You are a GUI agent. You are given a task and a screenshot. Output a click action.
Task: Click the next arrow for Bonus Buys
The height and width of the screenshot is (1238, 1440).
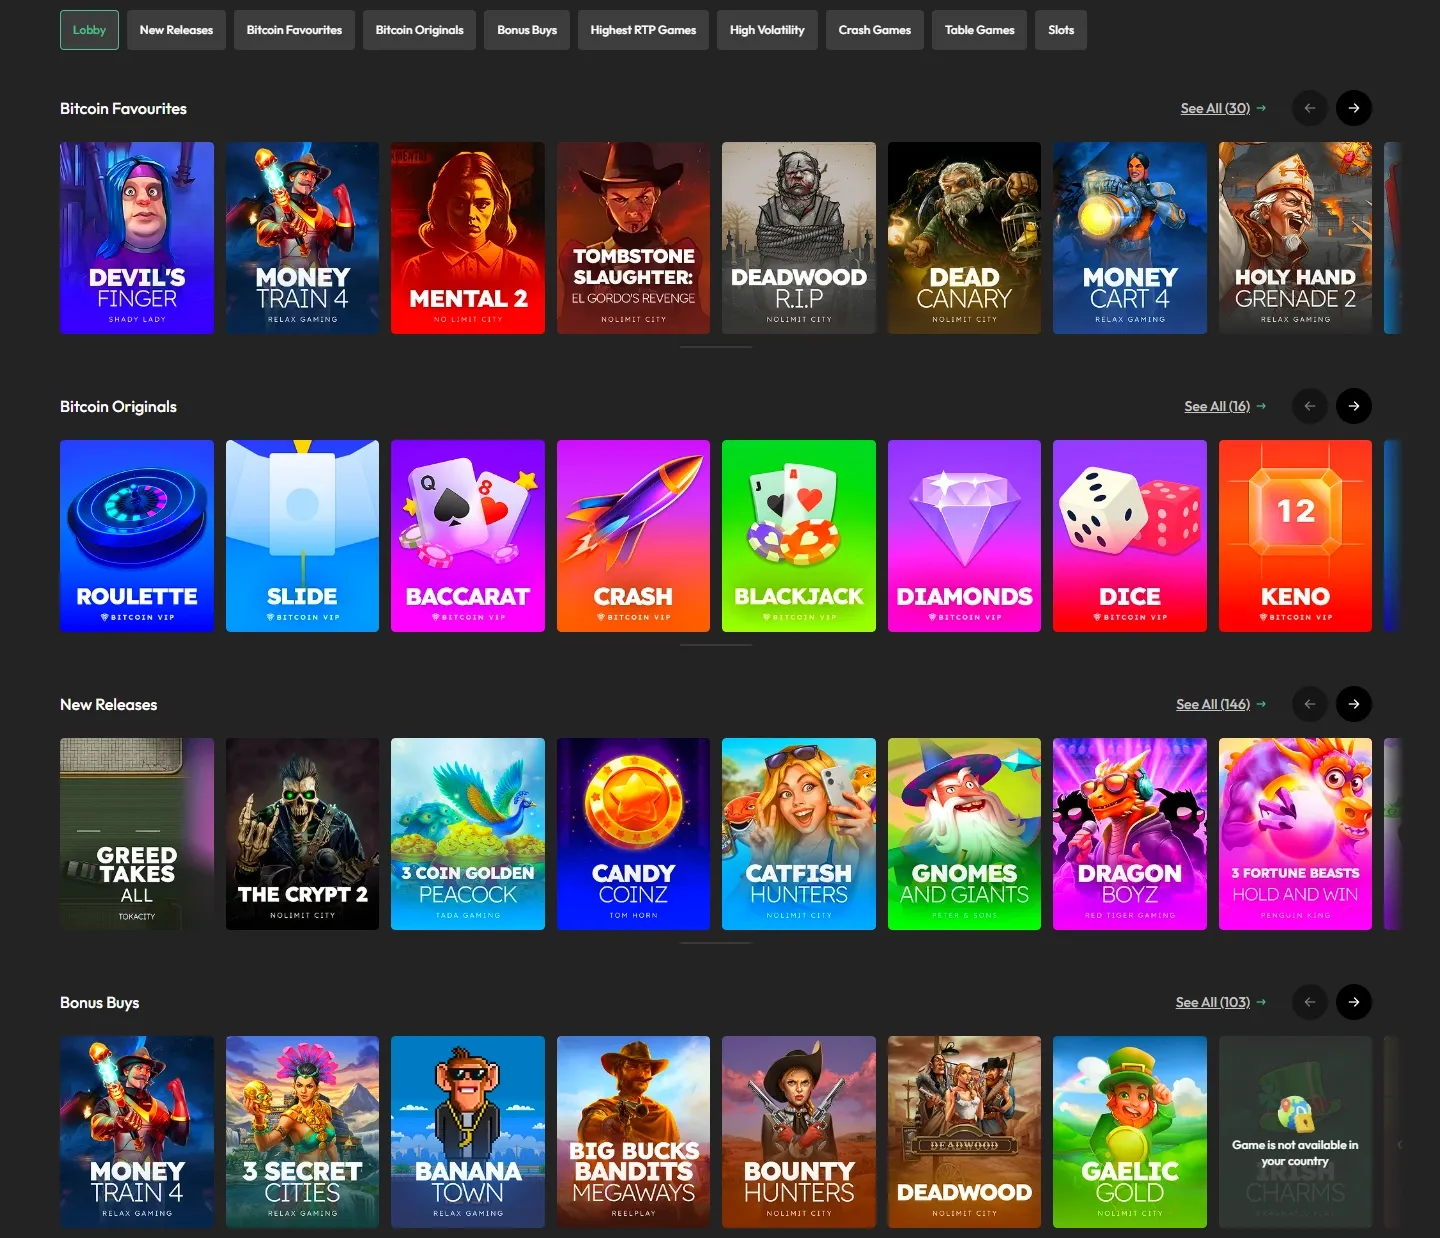(x=1354, y=1002)
